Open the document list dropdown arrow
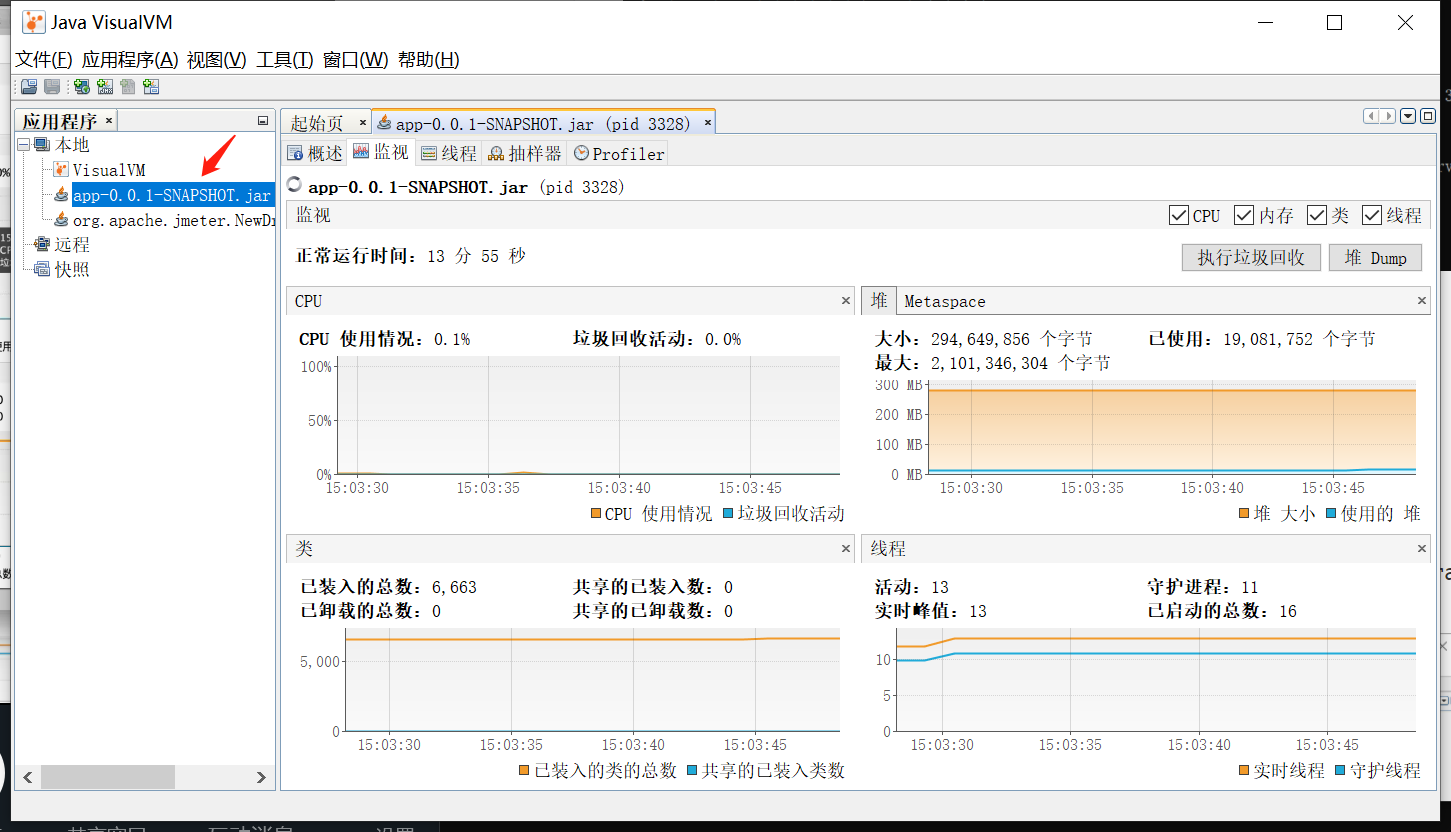The image size is (1451, 832). point(1408,116)
